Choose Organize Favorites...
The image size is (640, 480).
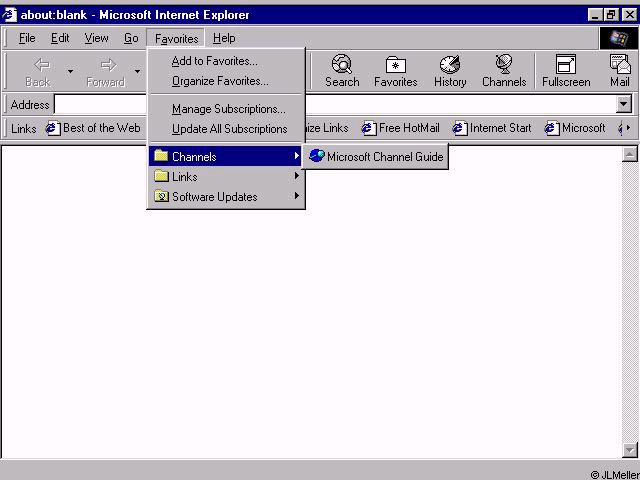coord(226,81)
